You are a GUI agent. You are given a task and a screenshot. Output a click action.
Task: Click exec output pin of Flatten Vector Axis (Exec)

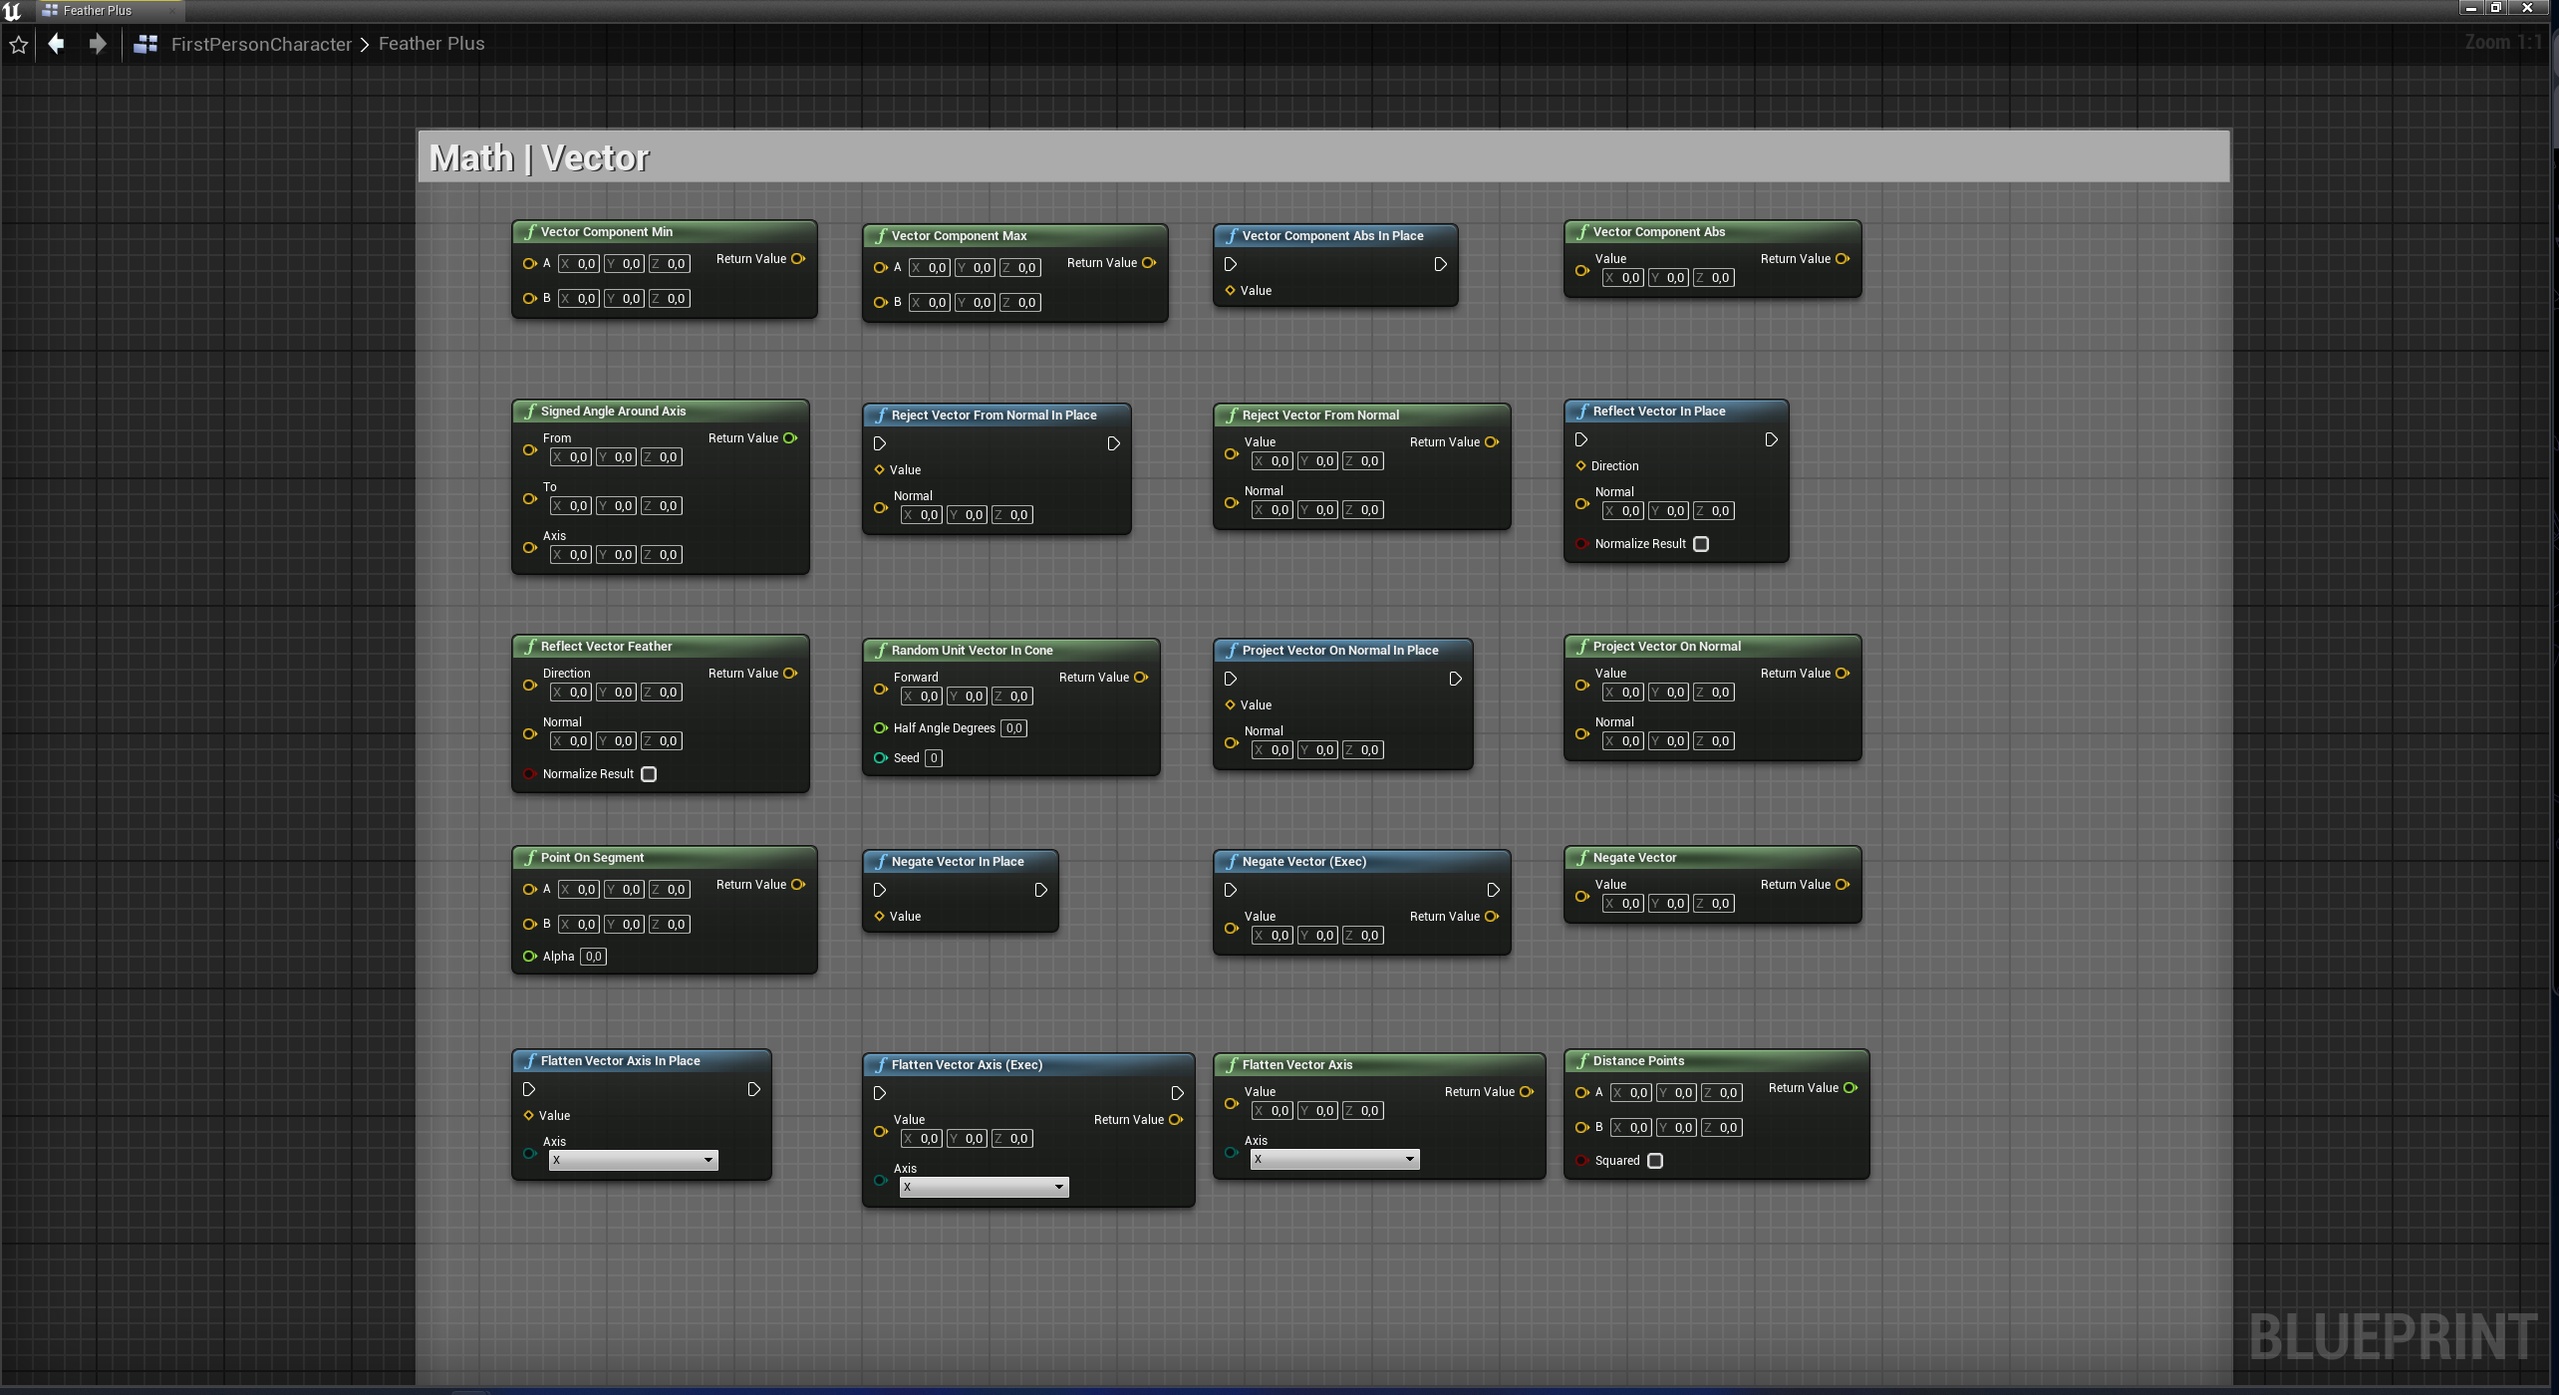[x=1177, y=1092]
